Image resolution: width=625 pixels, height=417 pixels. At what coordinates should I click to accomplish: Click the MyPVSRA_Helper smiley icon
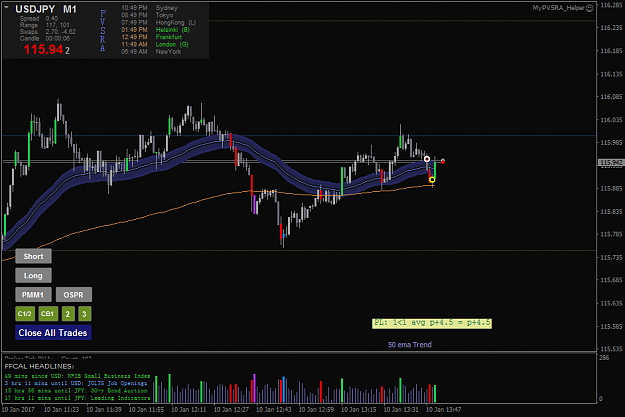(x=590, y=8)
